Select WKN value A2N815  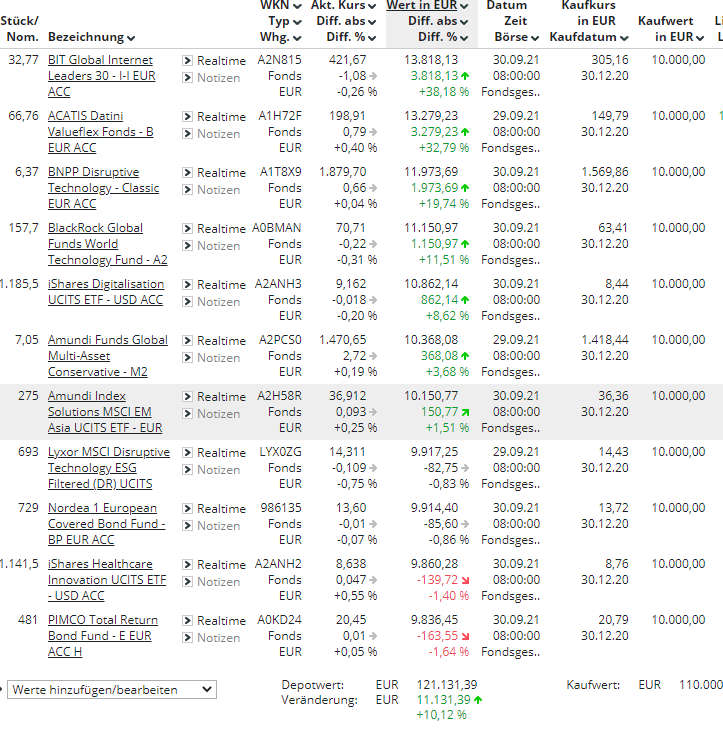(279, 60)
